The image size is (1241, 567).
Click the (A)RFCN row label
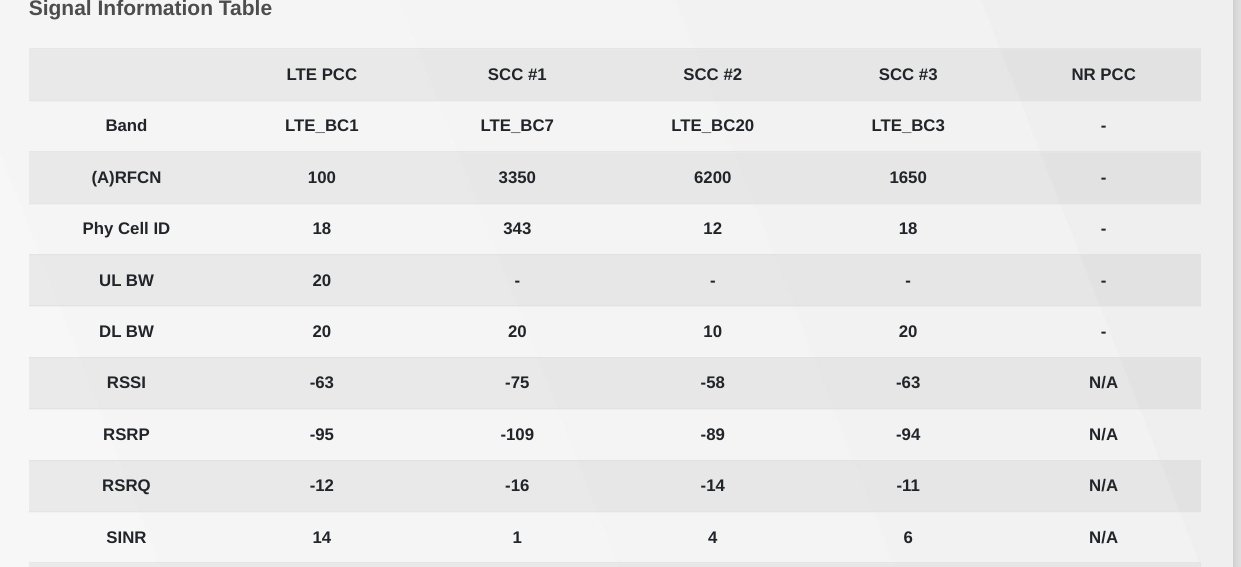tap(126, 177)
